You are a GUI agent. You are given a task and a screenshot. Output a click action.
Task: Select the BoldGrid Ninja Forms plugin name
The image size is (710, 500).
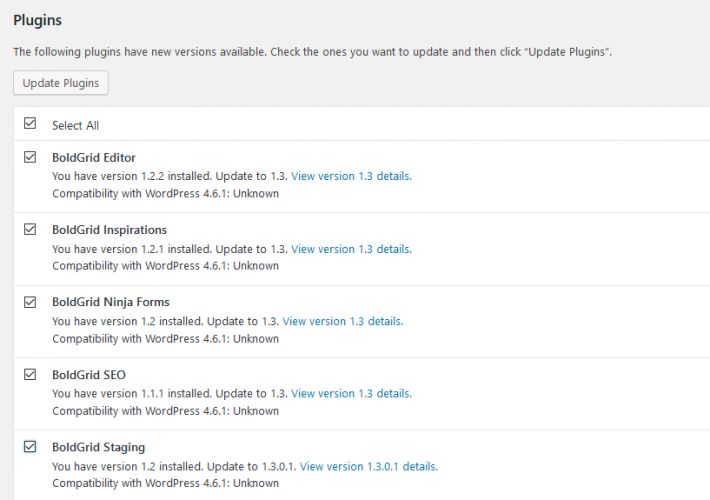pyautogui.click(x=111, y=302)
